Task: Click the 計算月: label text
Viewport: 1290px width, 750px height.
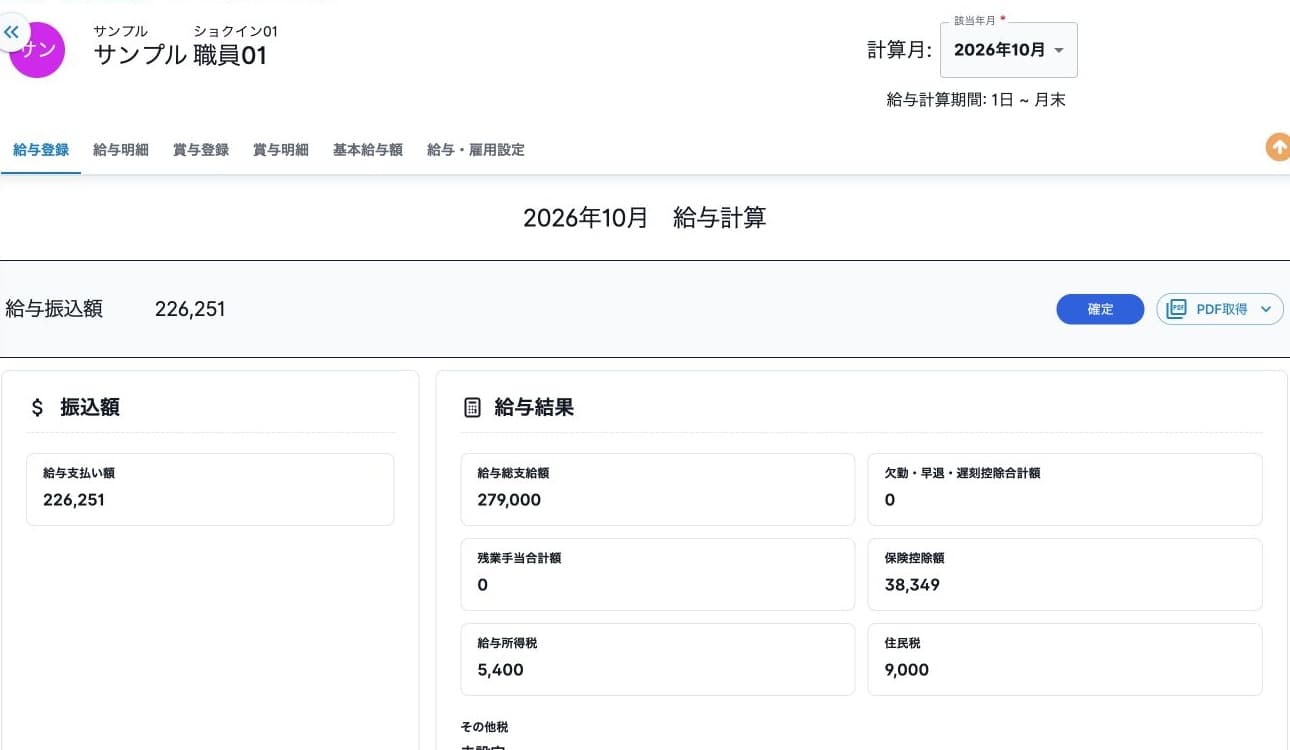Action: click(899, 50)
